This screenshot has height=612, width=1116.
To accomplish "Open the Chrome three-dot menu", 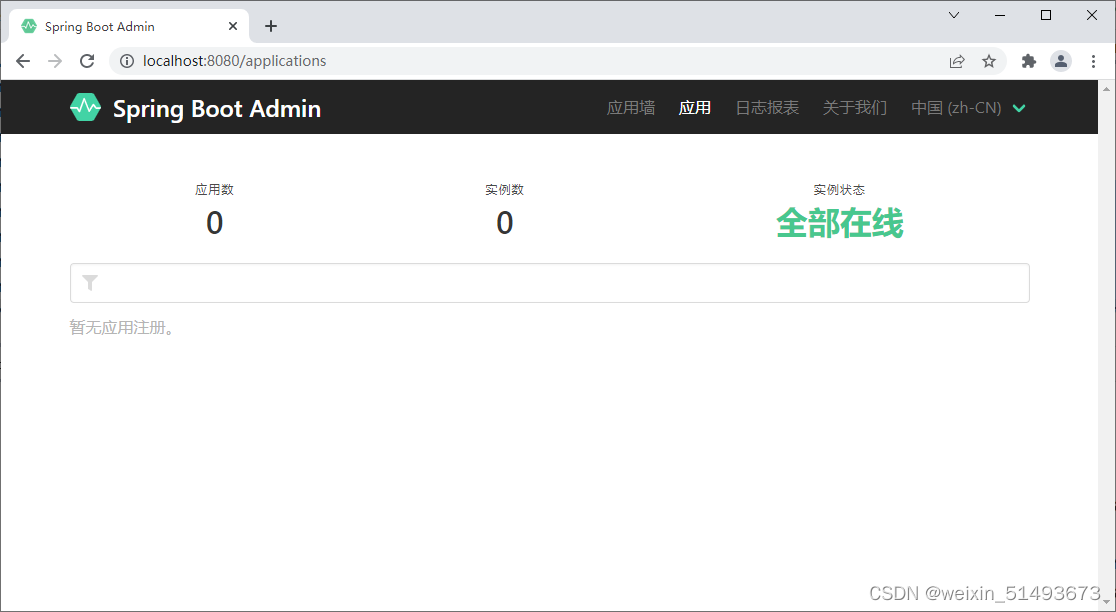I will click(1094, 61).
